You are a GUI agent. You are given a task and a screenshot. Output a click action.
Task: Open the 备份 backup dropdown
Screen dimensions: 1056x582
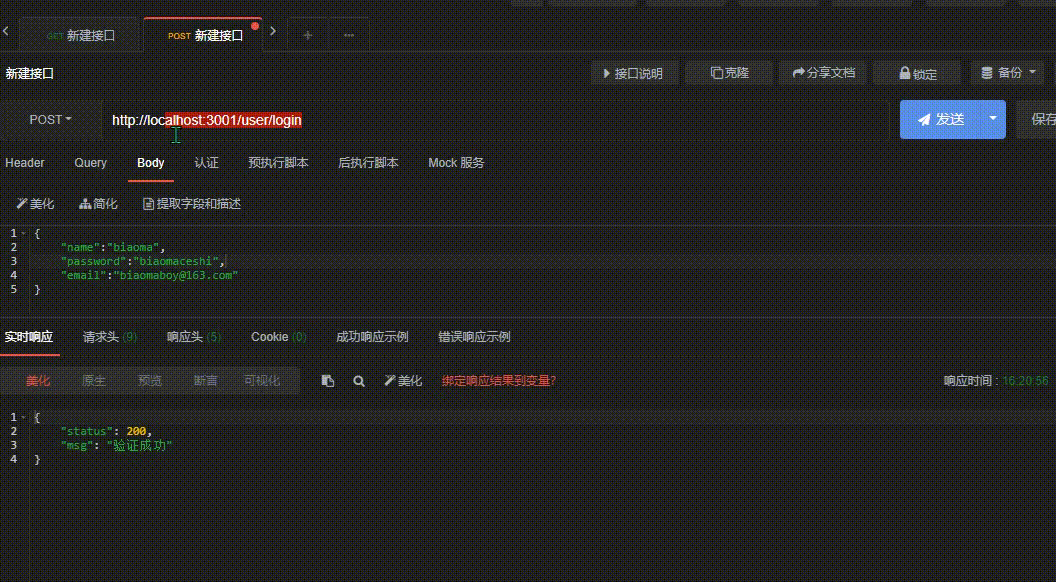click(1008, 73)
